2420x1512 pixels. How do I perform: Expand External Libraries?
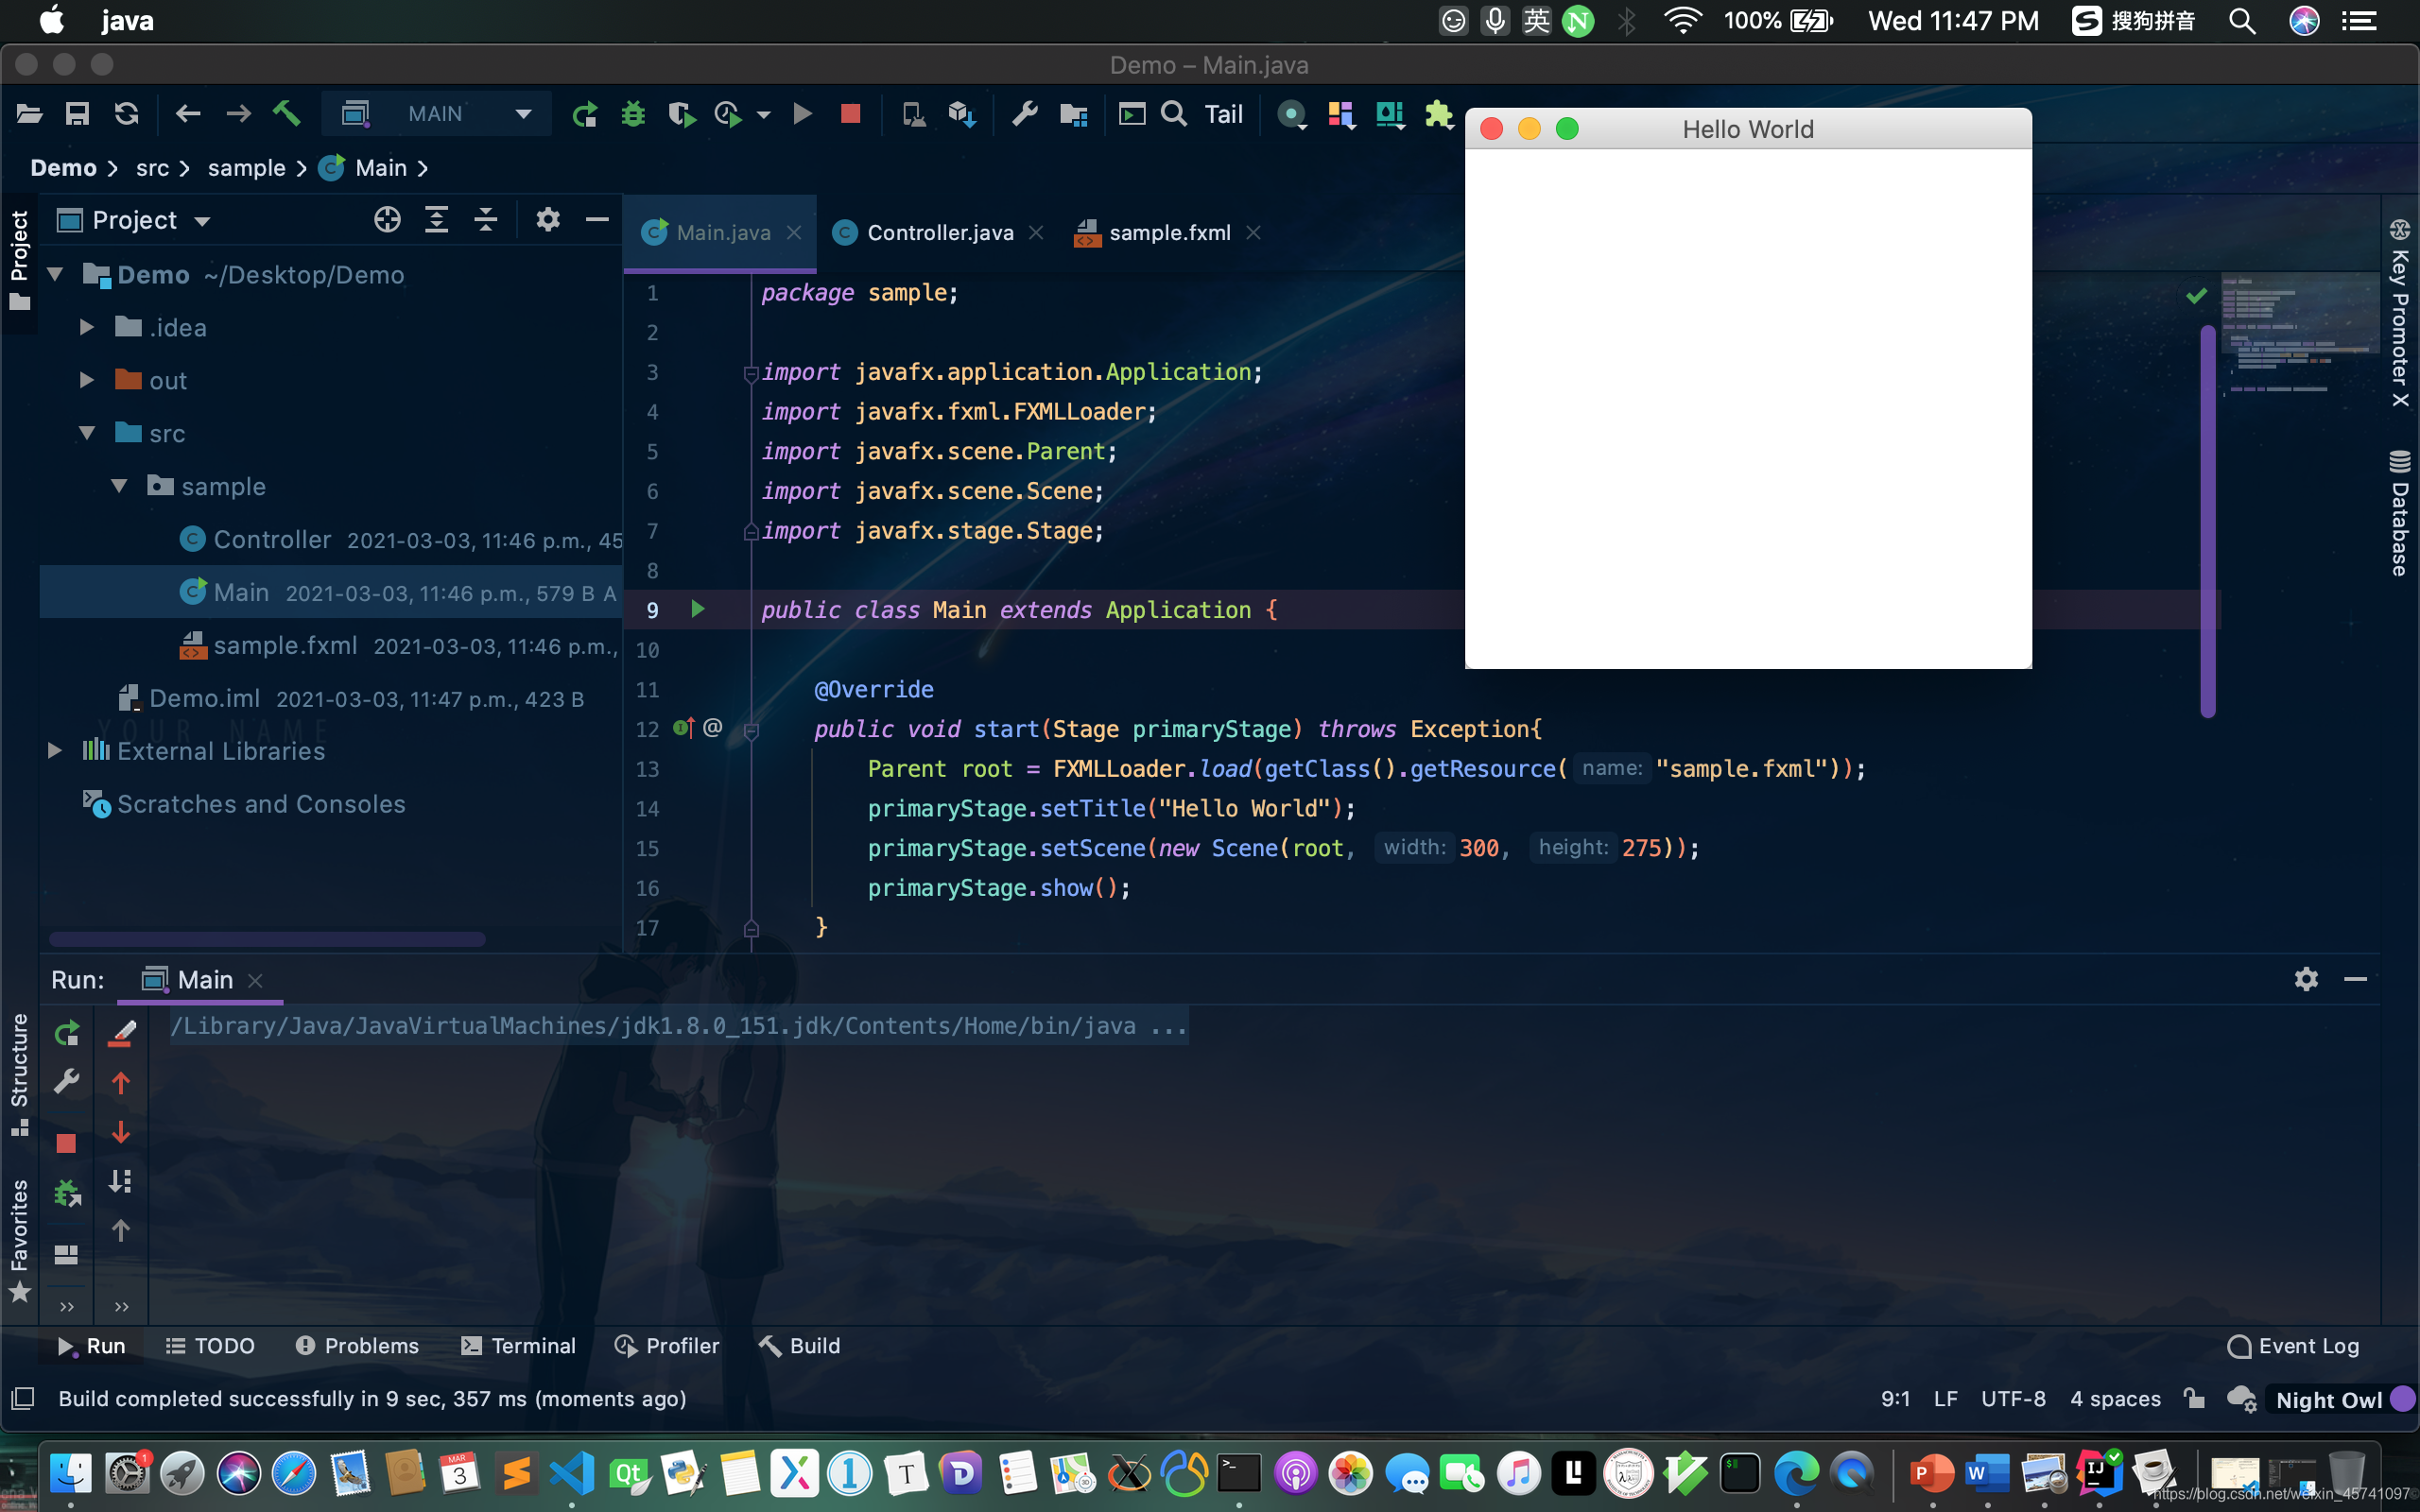[x=54, y=750]
